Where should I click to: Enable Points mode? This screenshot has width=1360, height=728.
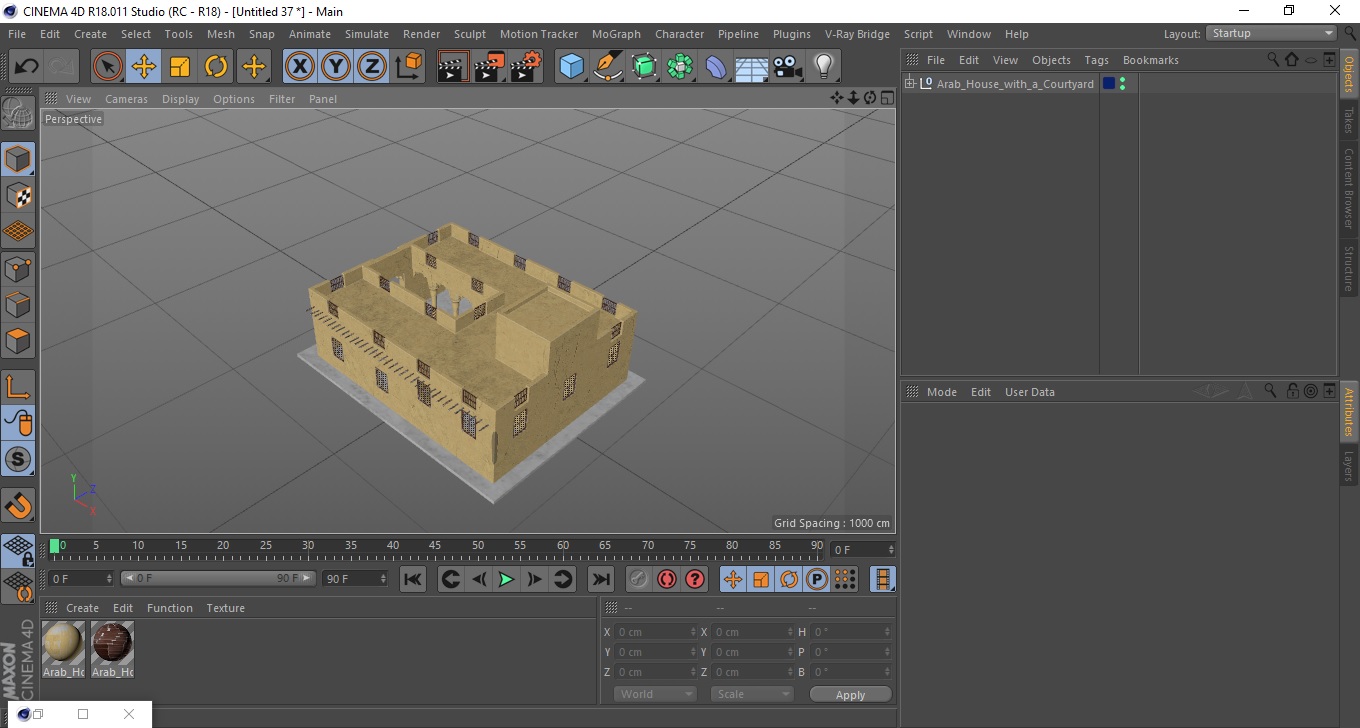pyautogui.click(x=18, y=268)
